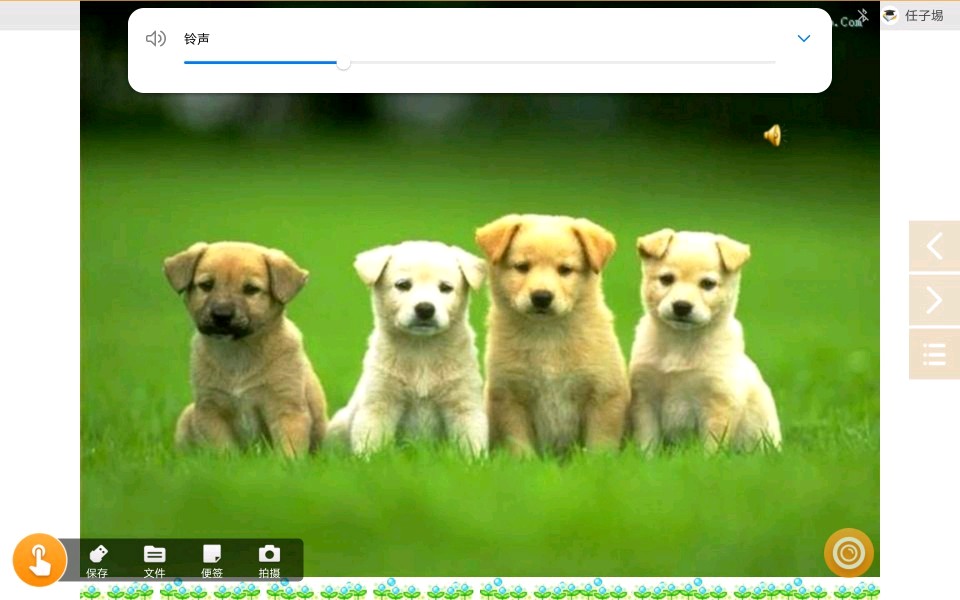Mute ringtone via the panel speaker icon
The width and height of the screenshot is (960, 600).
tap(155, 39)
